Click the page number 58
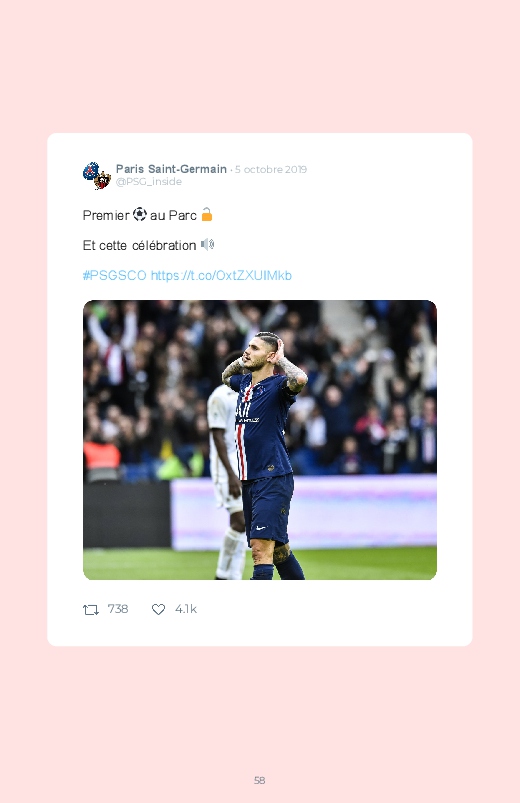The width and height of the screenshot is (520, 803). (260, 780)
